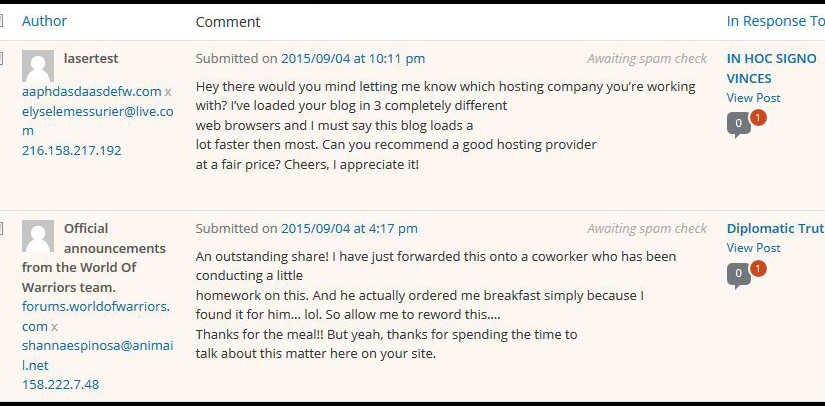Tick the checkbox for lasertest's comment
The width and height of the screenshot is (825, 406).
point(3,58)
